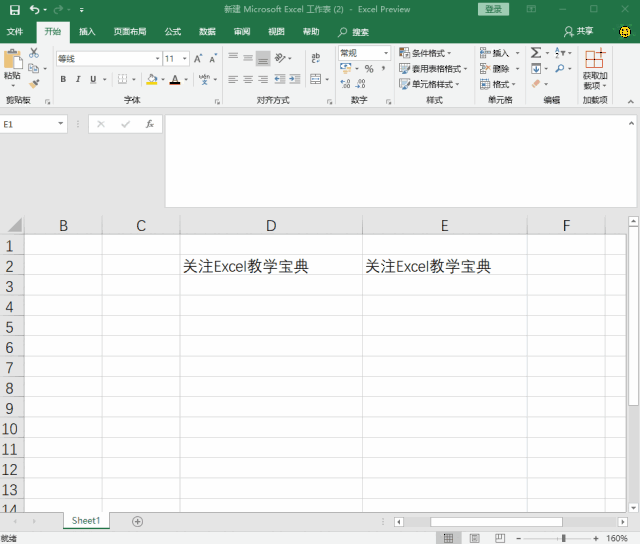Switch to the Insert tab
This screenshot has width=640, height=544.
87,32
